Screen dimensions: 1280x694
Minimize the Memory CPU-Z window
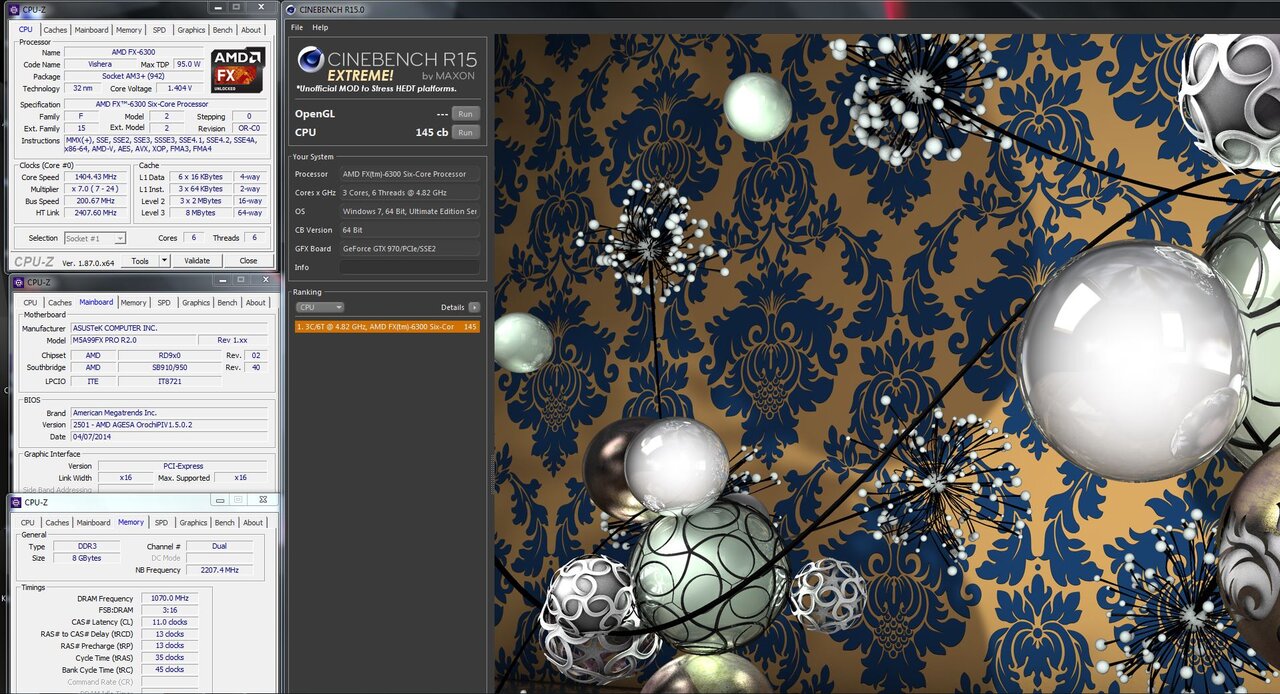click(218, 500)
